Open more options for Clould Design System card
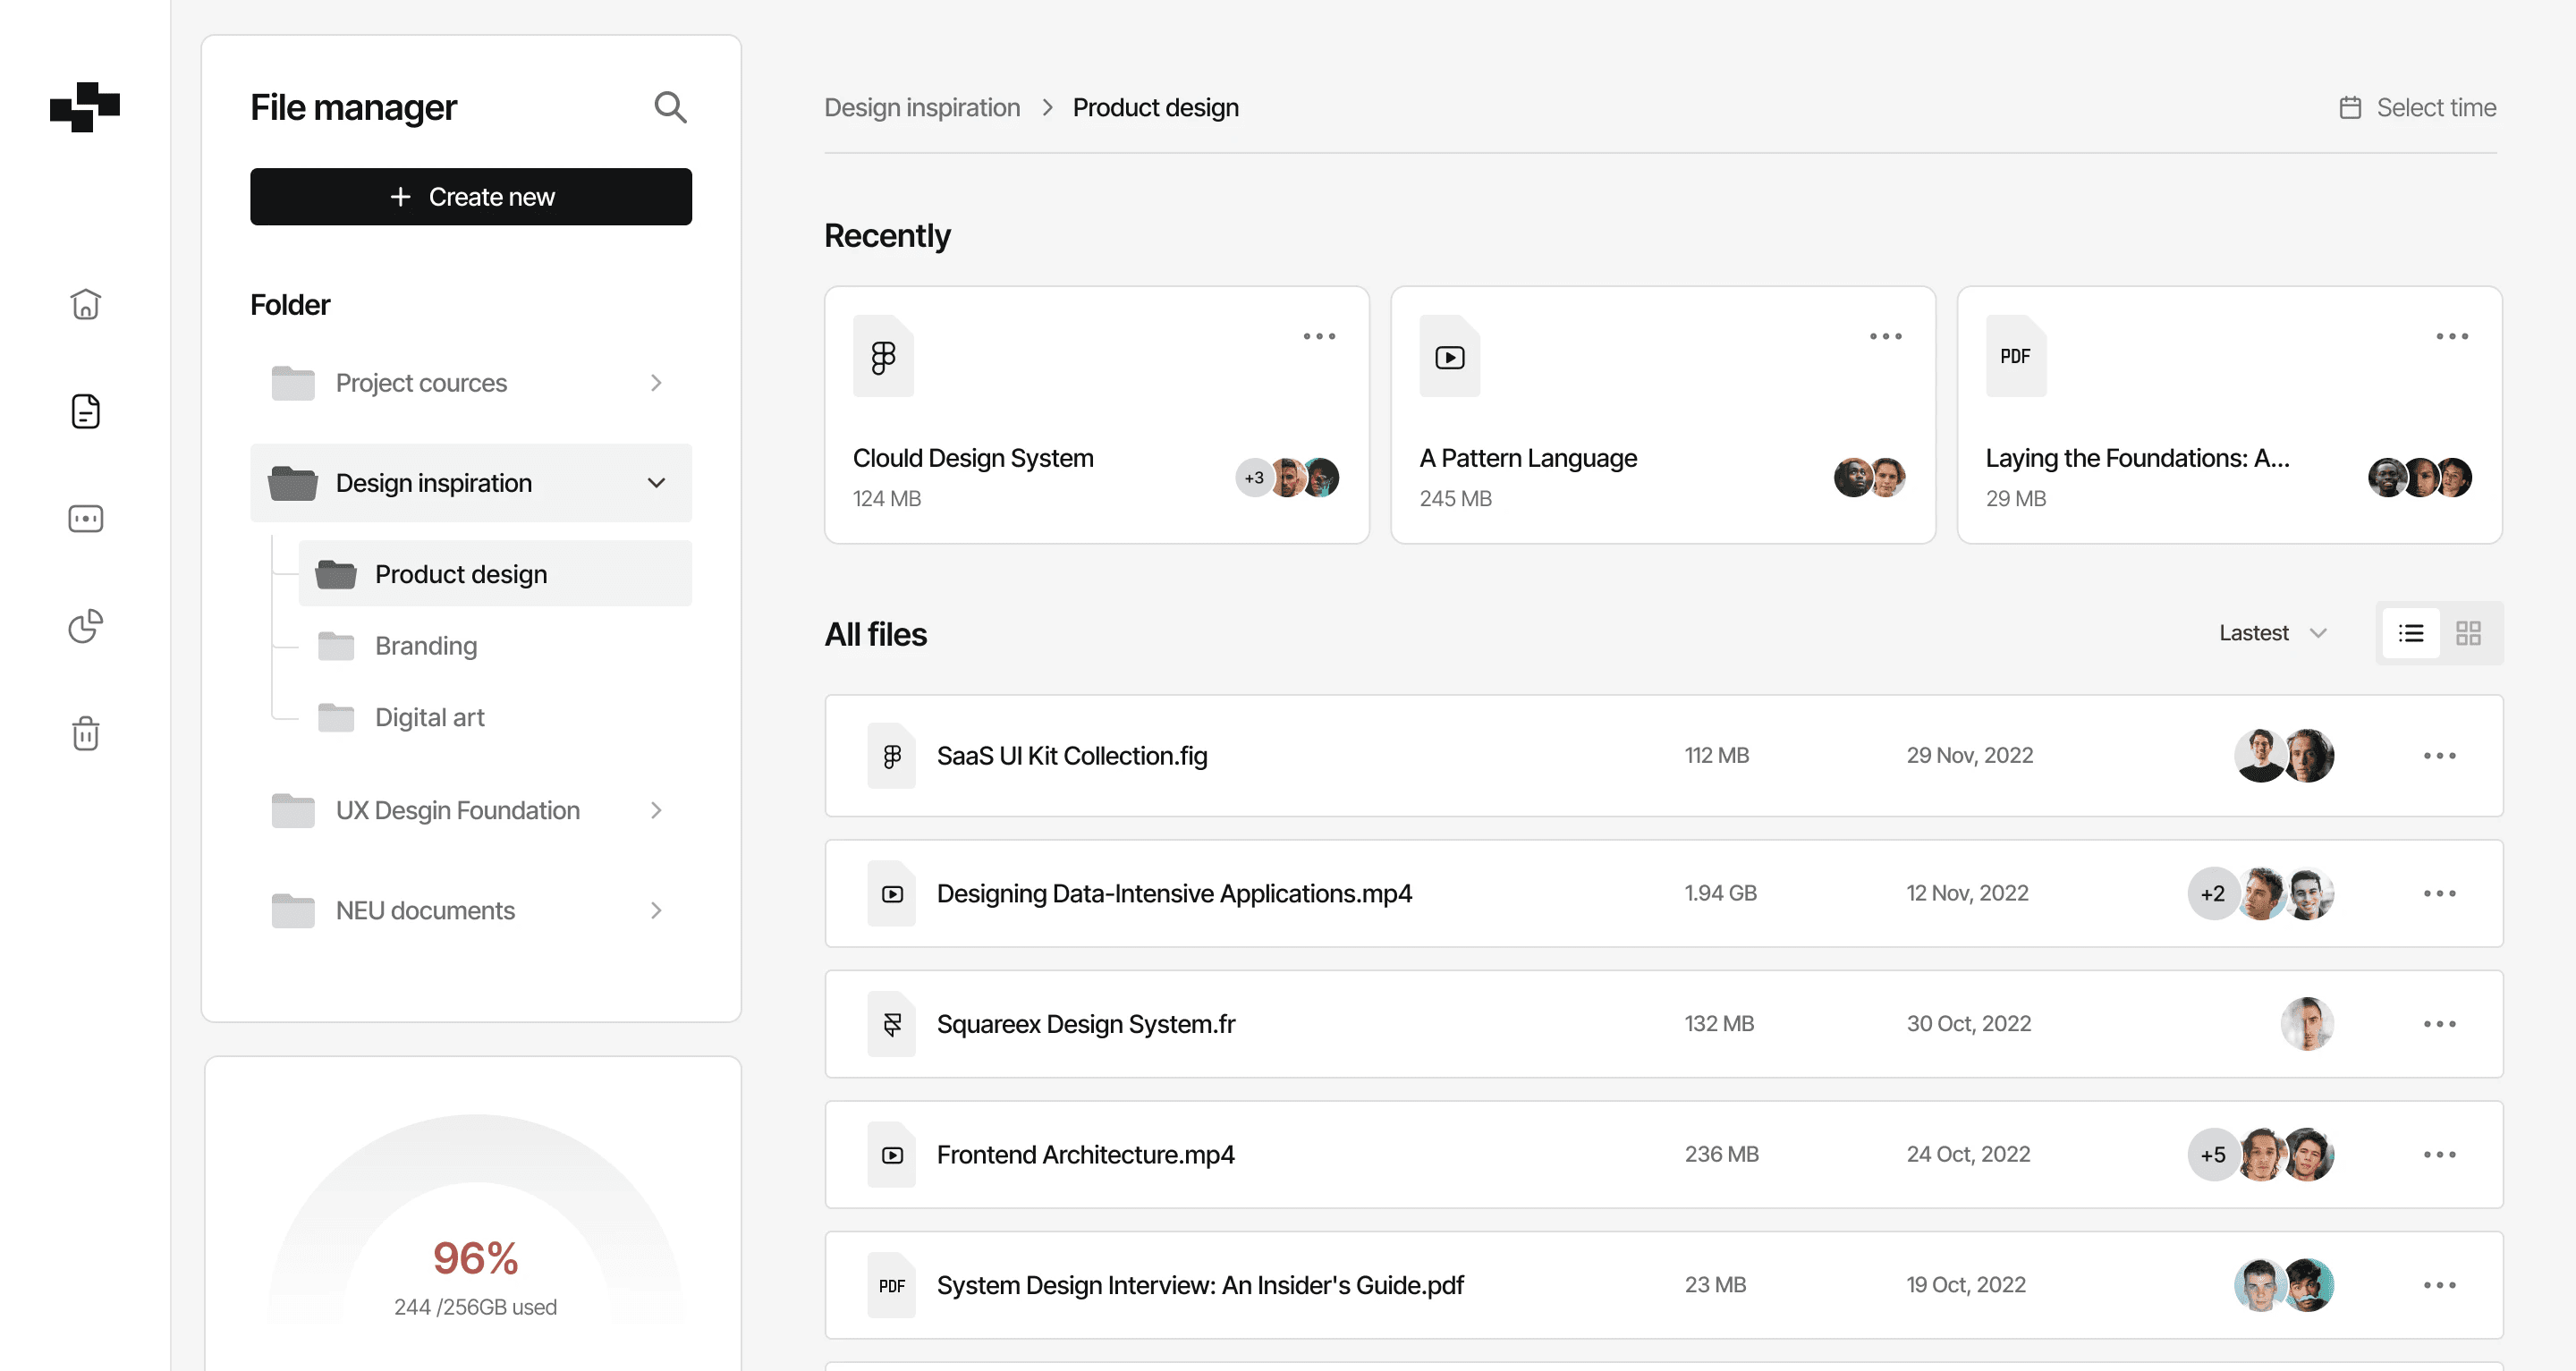2576x1371 pixels. coord(1319,336)
